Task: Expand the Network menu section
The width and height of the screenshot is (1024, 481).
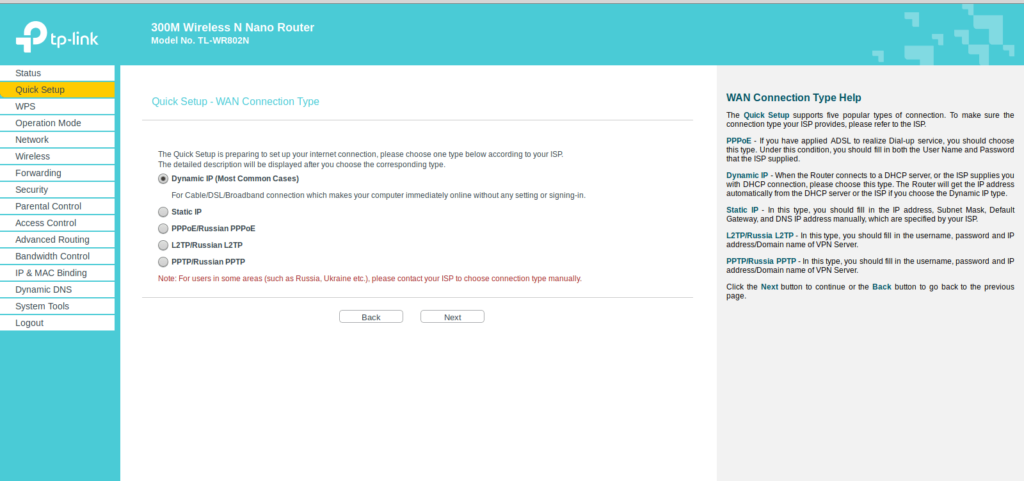Action: click(x=32, y=140)
